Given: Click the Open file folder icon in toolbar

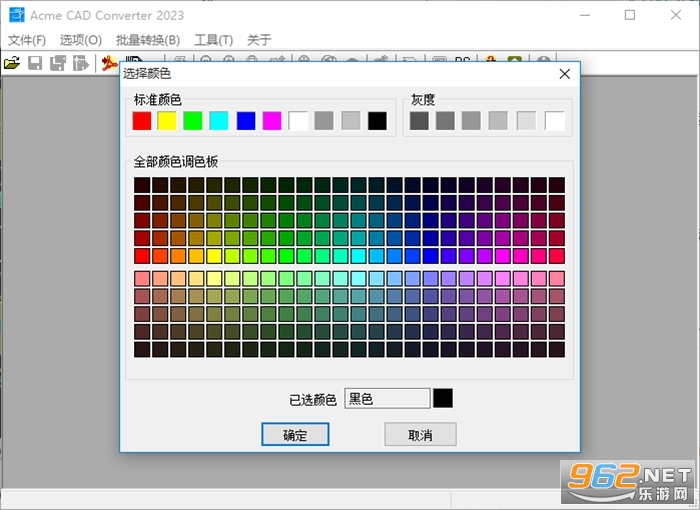Looking at the screenshot, I should 12,63.
